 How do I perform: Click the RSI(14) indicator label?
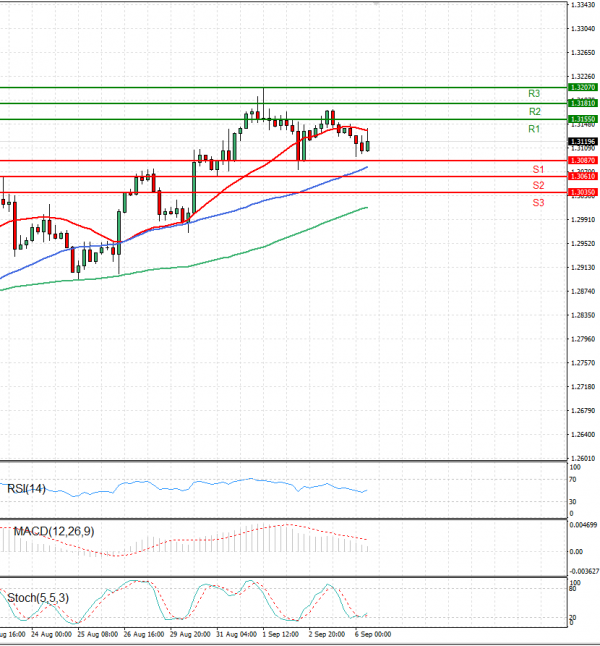coord(26,489)
